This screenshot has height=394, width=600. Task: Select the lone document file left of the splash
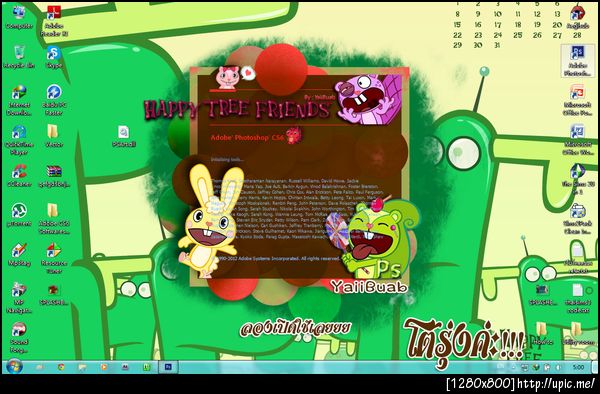[x=124, y=136]
